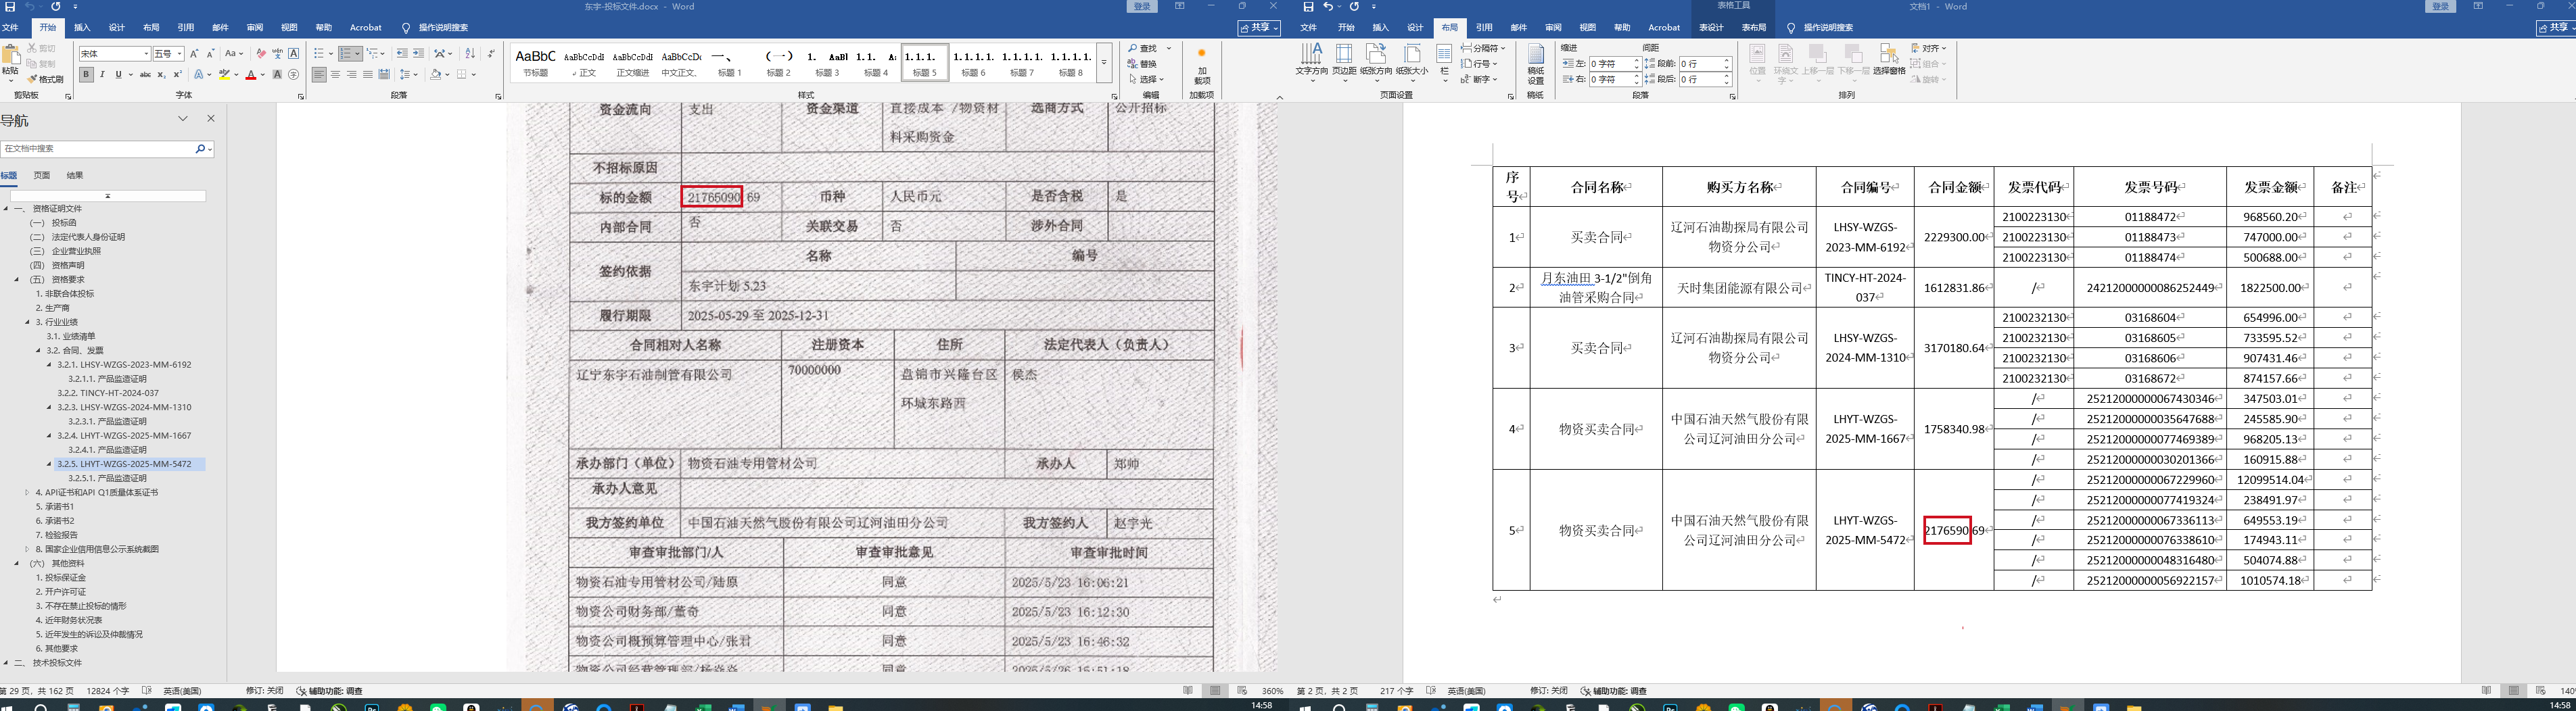Save the 东宇-投标文件 document via quick access
Screen dimensions: 2576x711
tap(9, 7)
